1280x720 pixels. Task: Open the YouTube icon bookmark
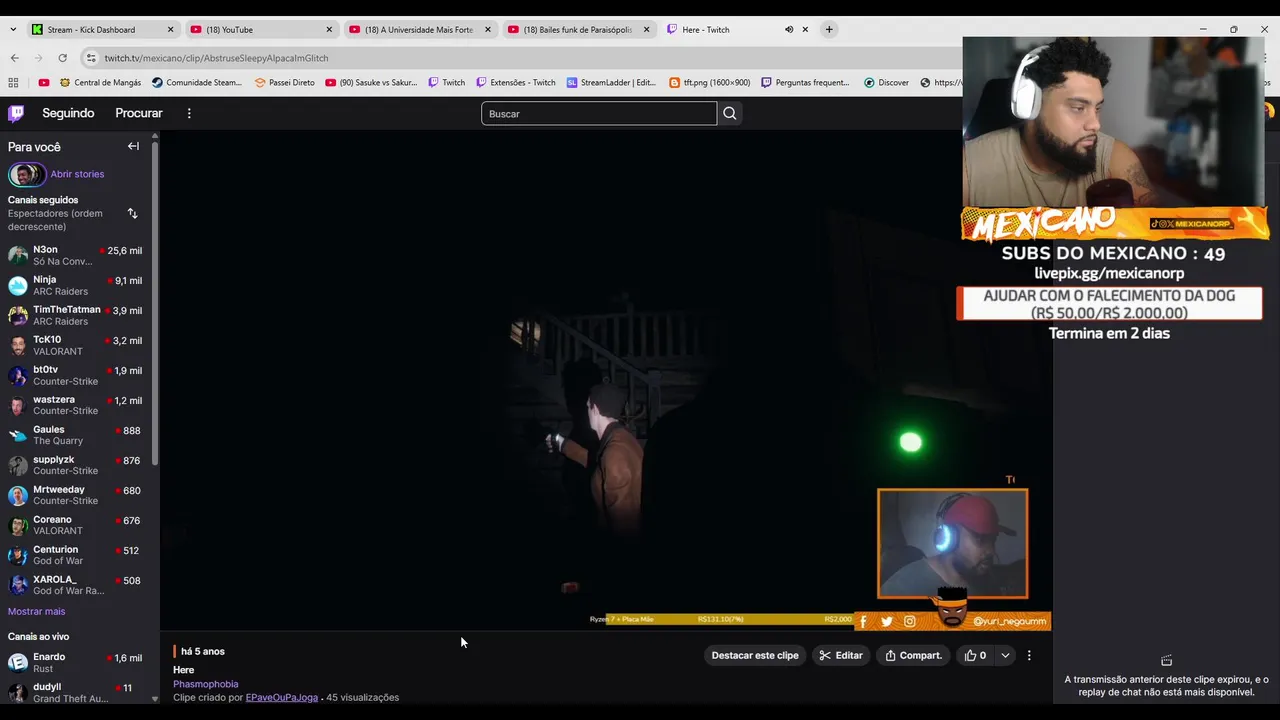point(43,83)
